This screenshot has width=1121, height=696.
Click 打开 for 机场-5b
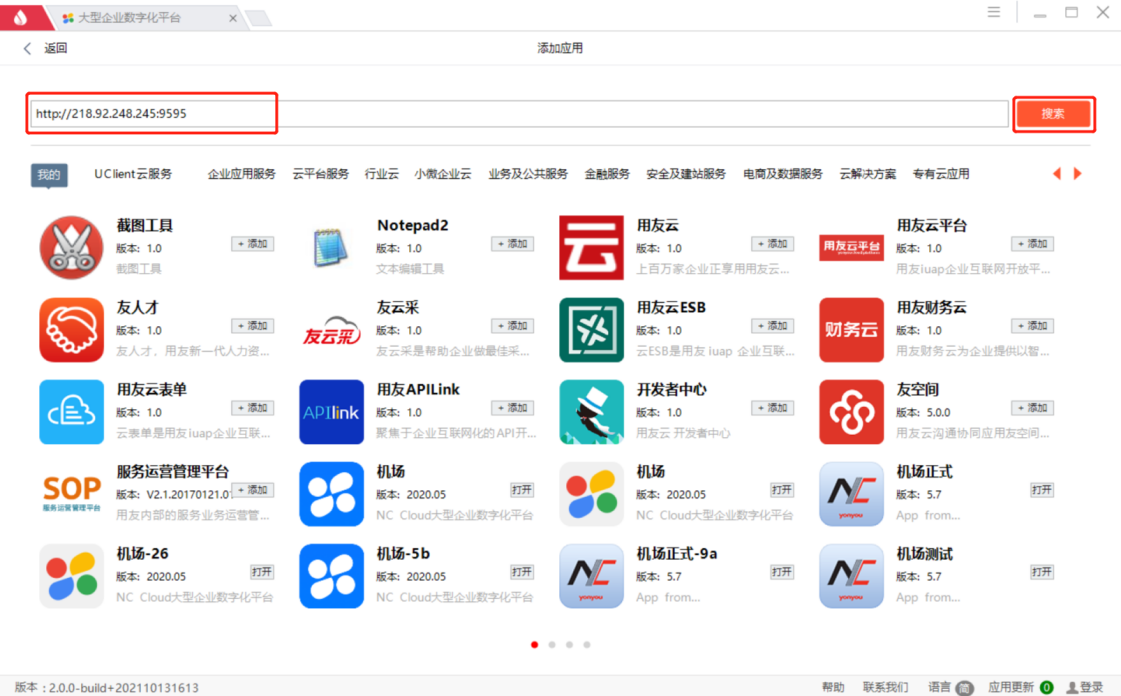click(522, 572)
